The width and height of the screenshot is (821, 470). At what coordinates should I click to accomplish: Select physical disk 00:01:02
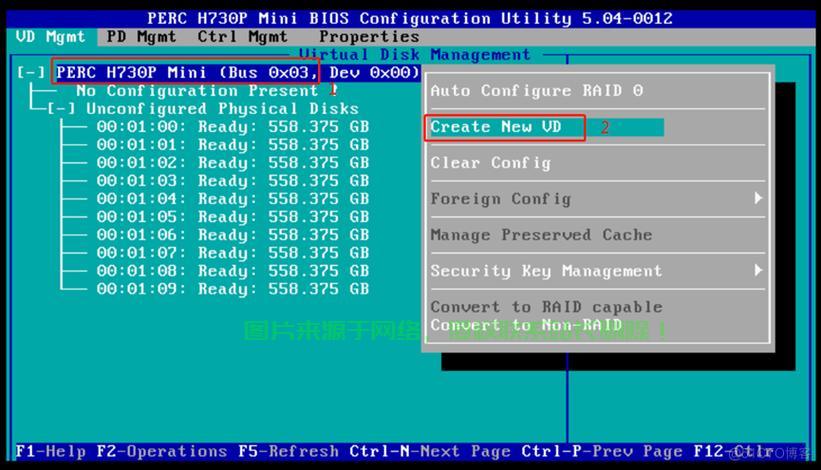point(232,163)
